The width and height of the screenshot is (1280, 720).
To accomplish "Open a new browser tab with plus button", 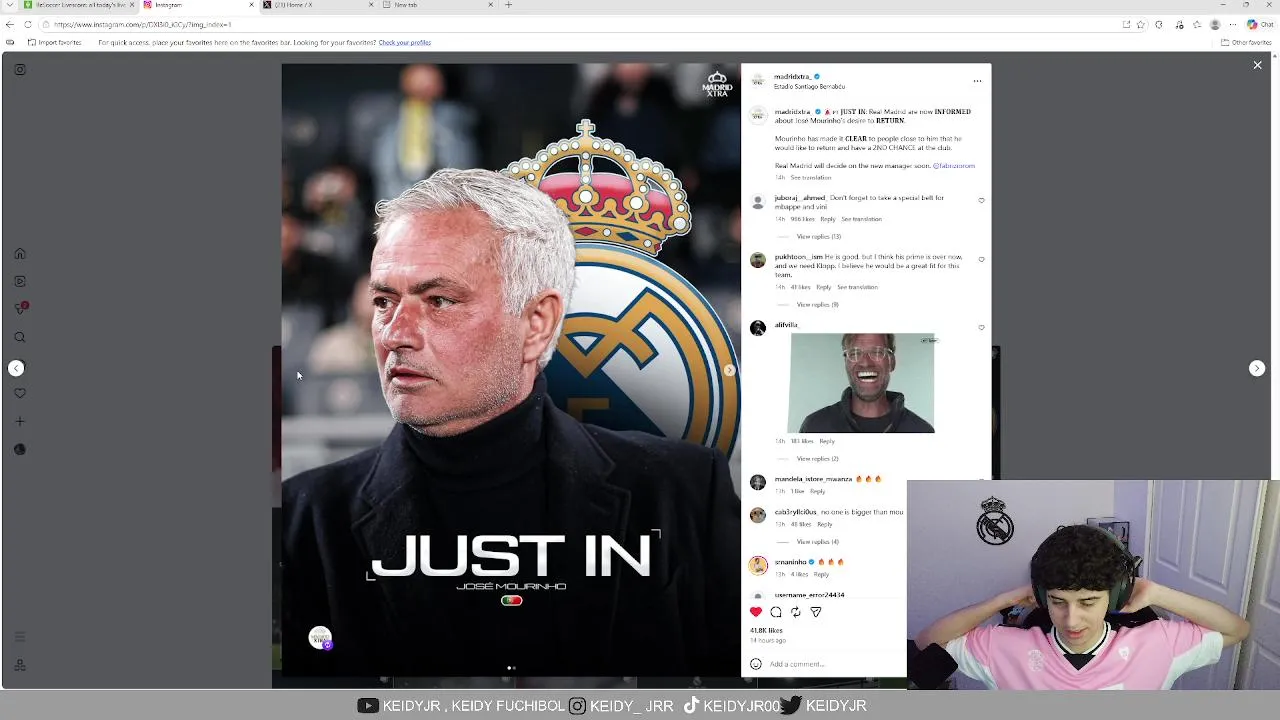I will tap(508, 5).
